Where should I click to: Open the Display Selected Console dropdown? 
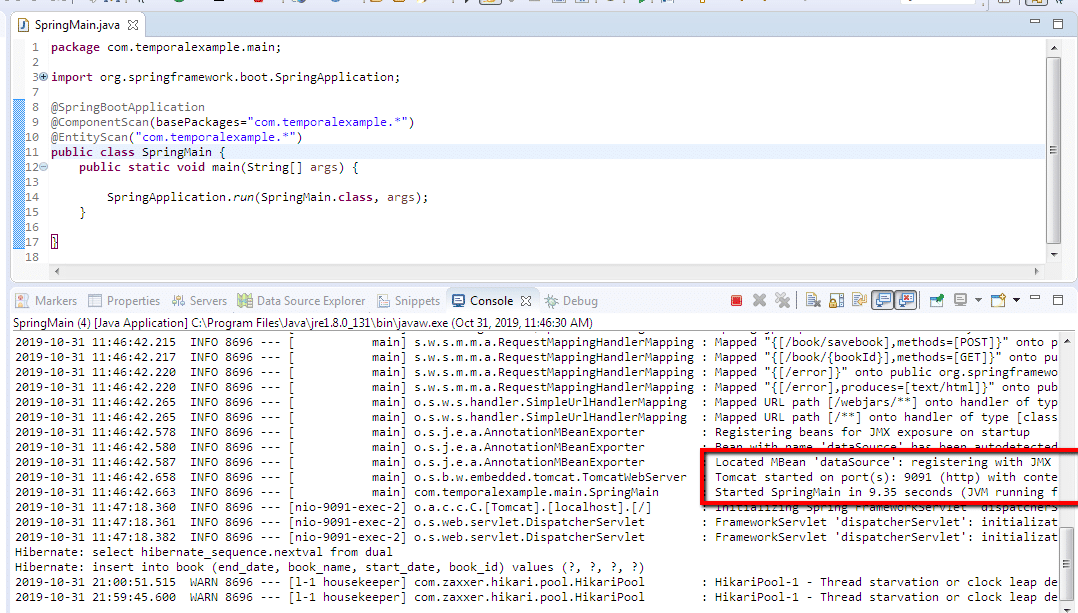coord(977,300)
